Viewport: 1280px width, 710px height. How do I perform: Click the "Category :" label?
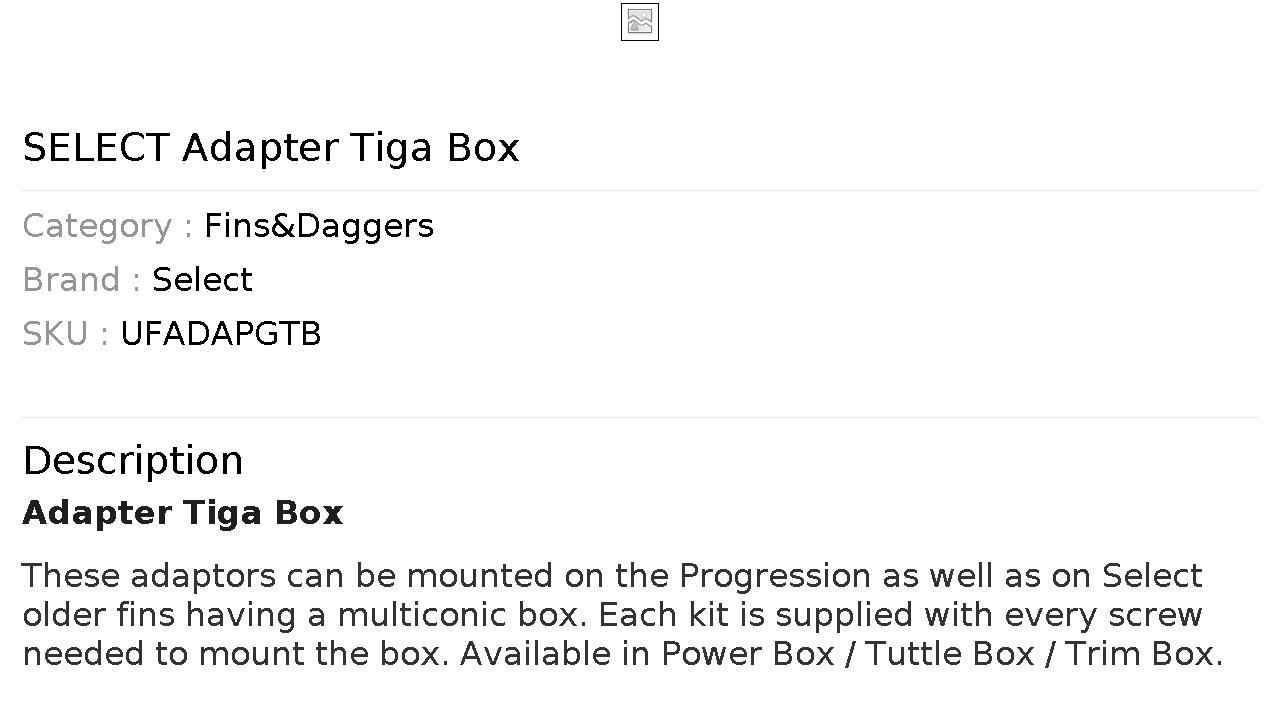107,226
